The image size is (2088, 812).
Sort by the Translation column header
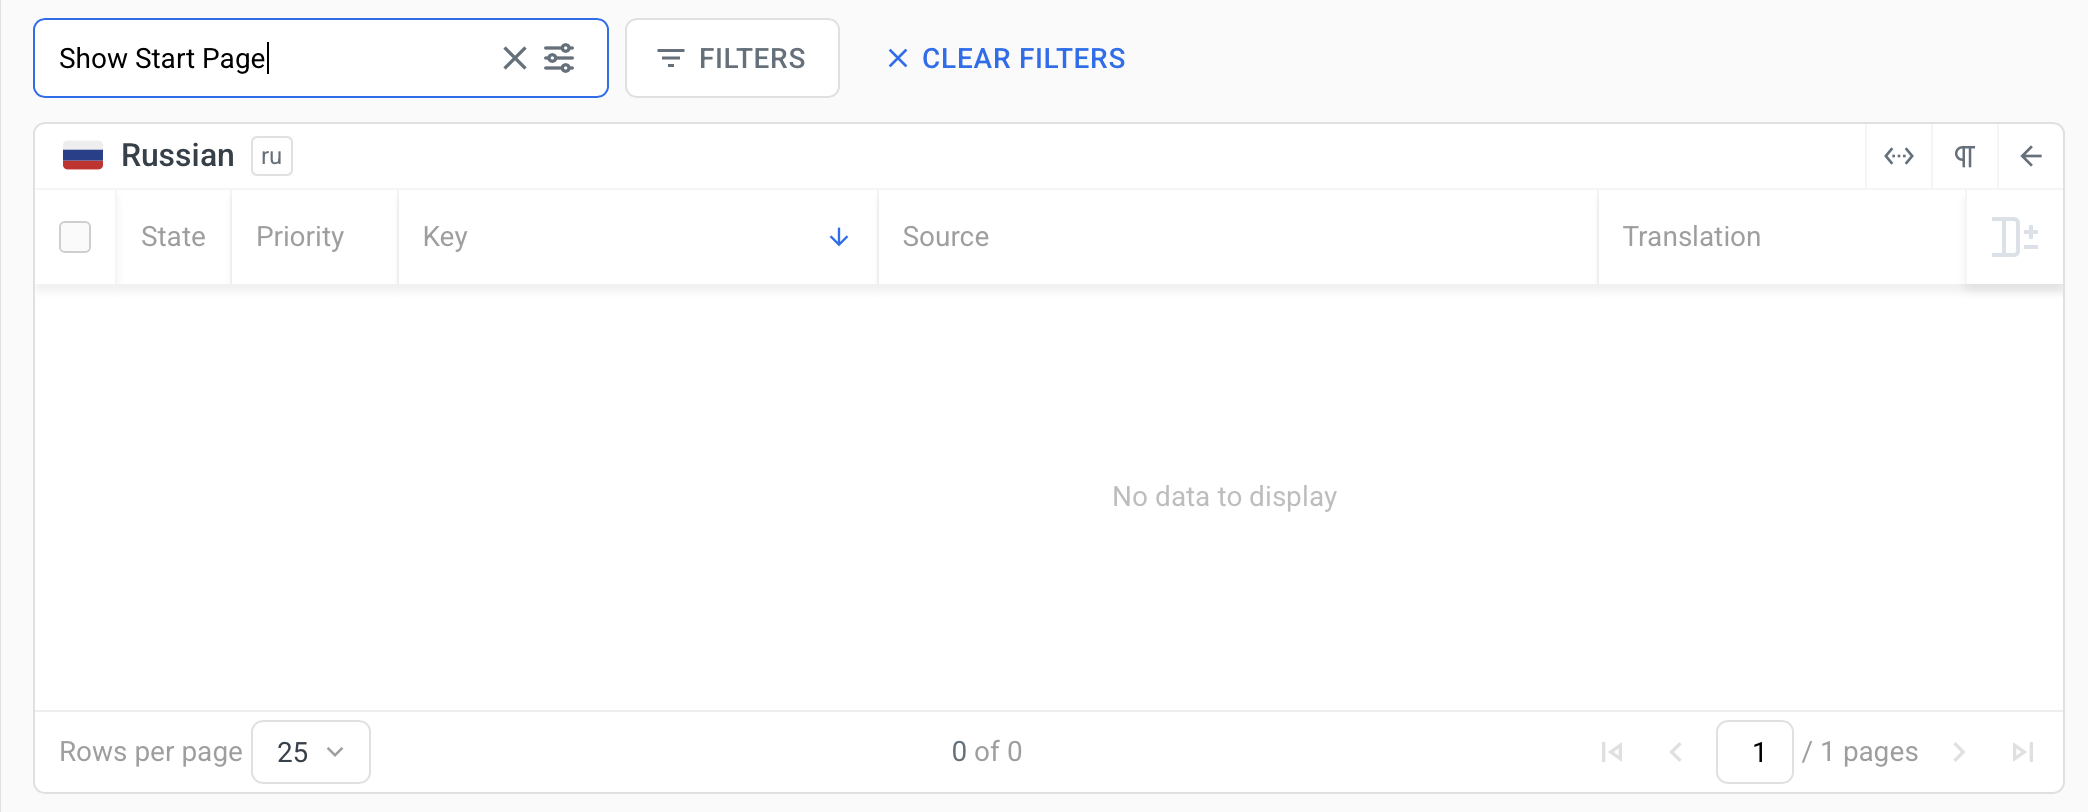coord(1691,237)
